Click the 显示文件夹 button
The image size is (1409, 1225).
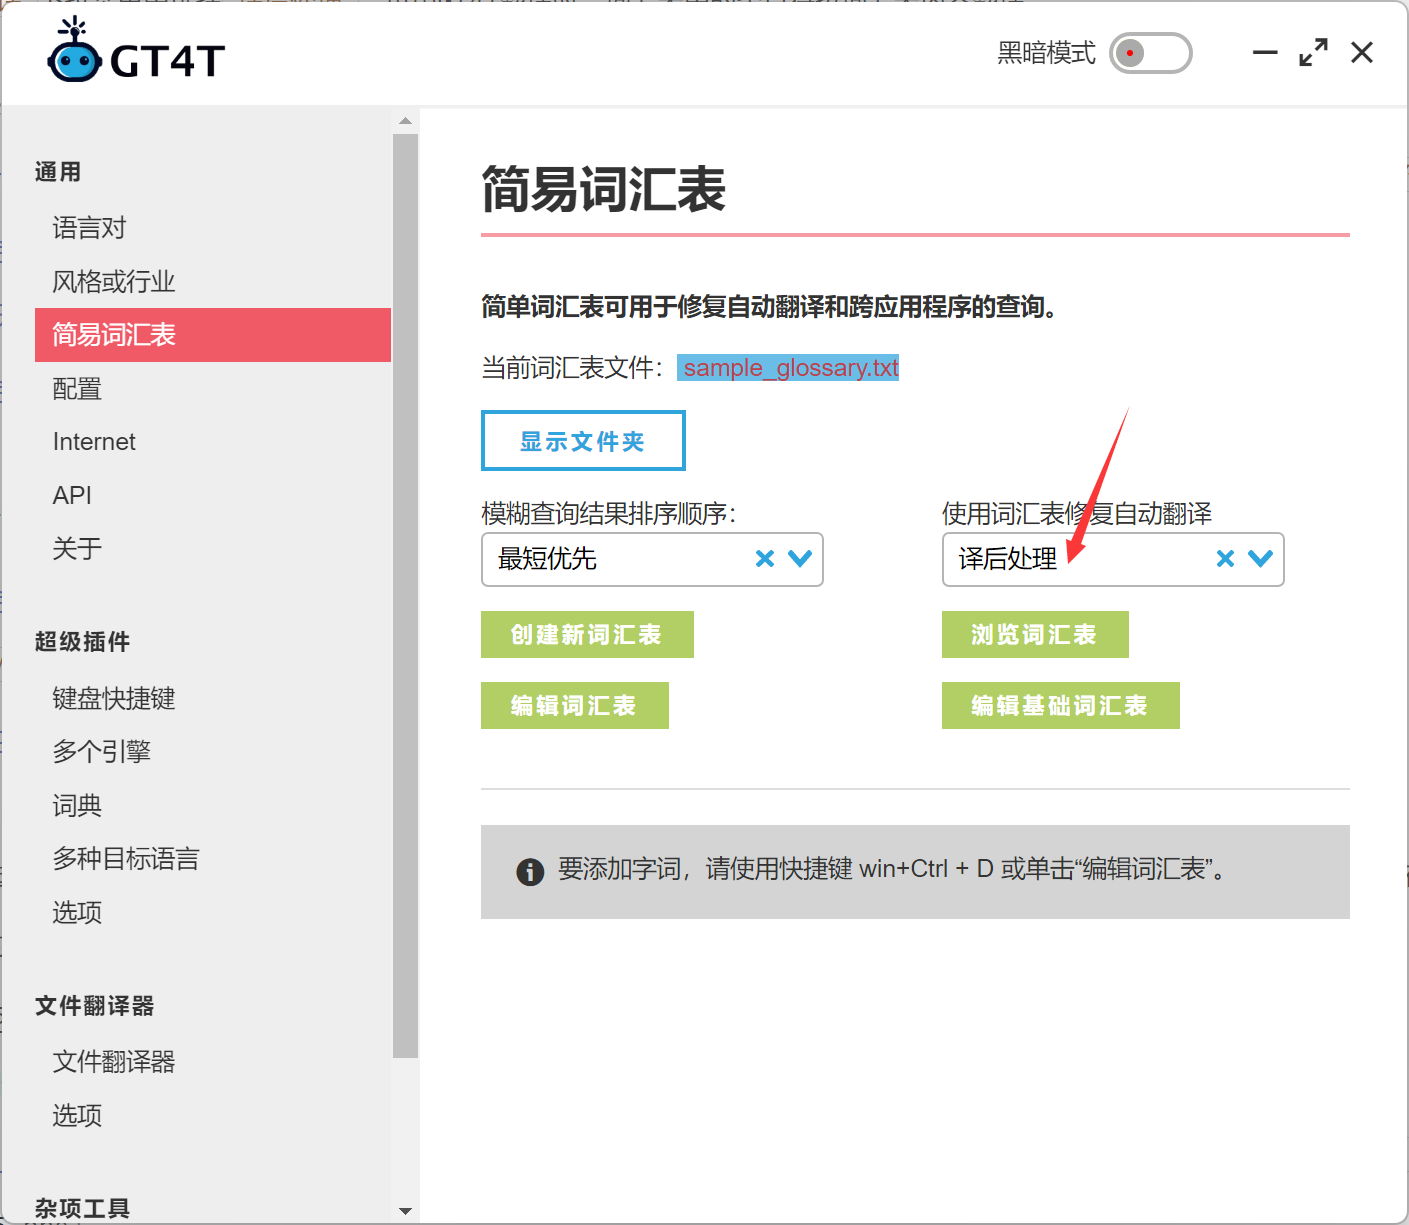[583, 440]
